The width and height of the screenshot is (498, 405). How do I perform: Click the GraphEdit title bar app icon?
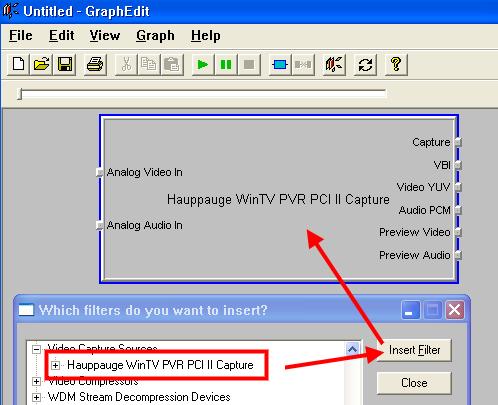tap(10, 11)
